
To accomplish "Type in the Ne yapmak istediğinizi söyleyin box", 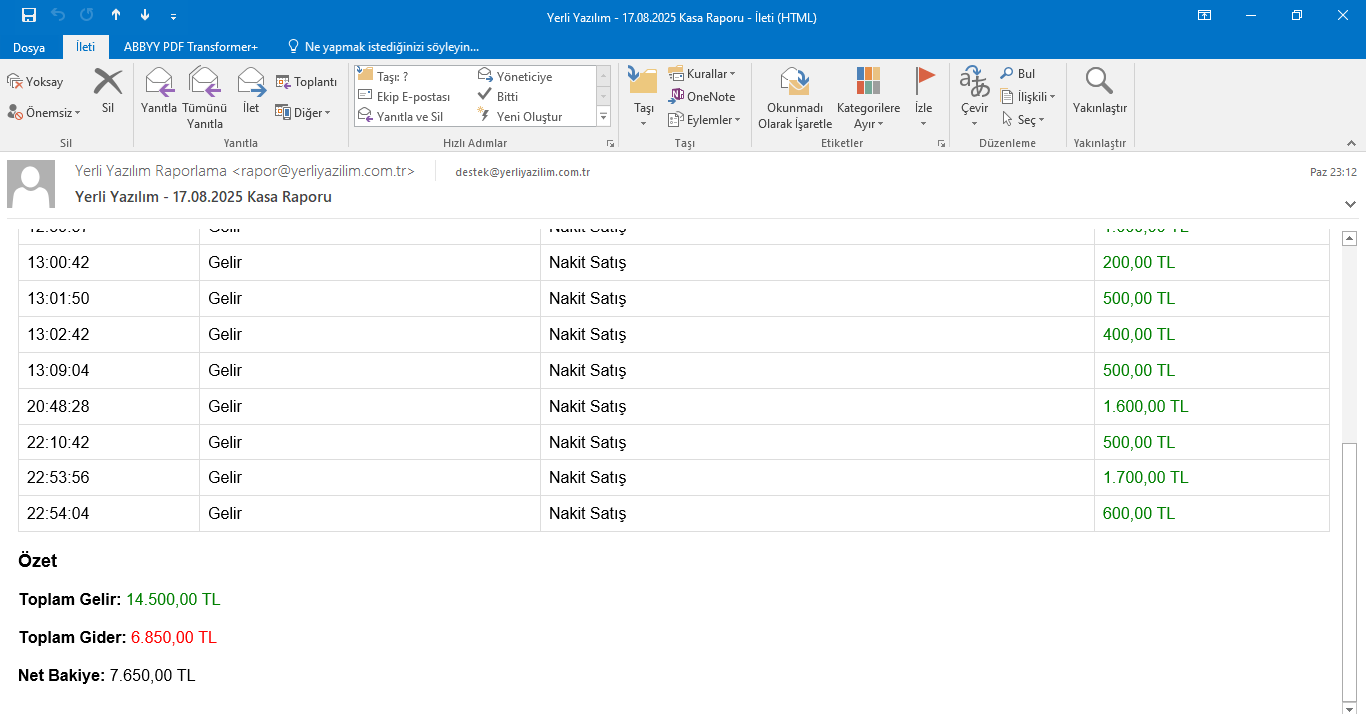I will click(391, 47).
